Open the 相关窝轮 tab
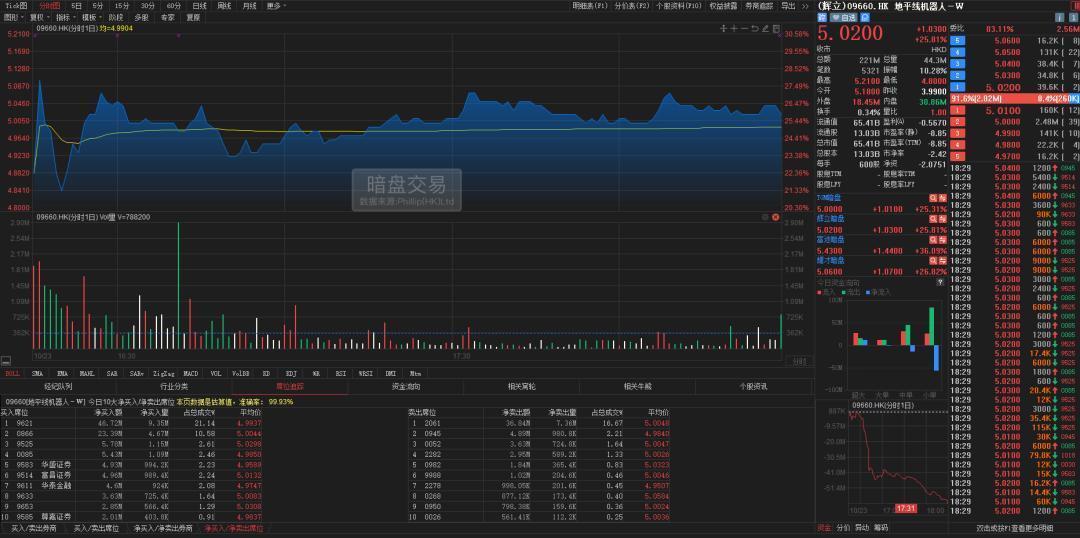Screen dimensions: 1080x538 point(521,386)
